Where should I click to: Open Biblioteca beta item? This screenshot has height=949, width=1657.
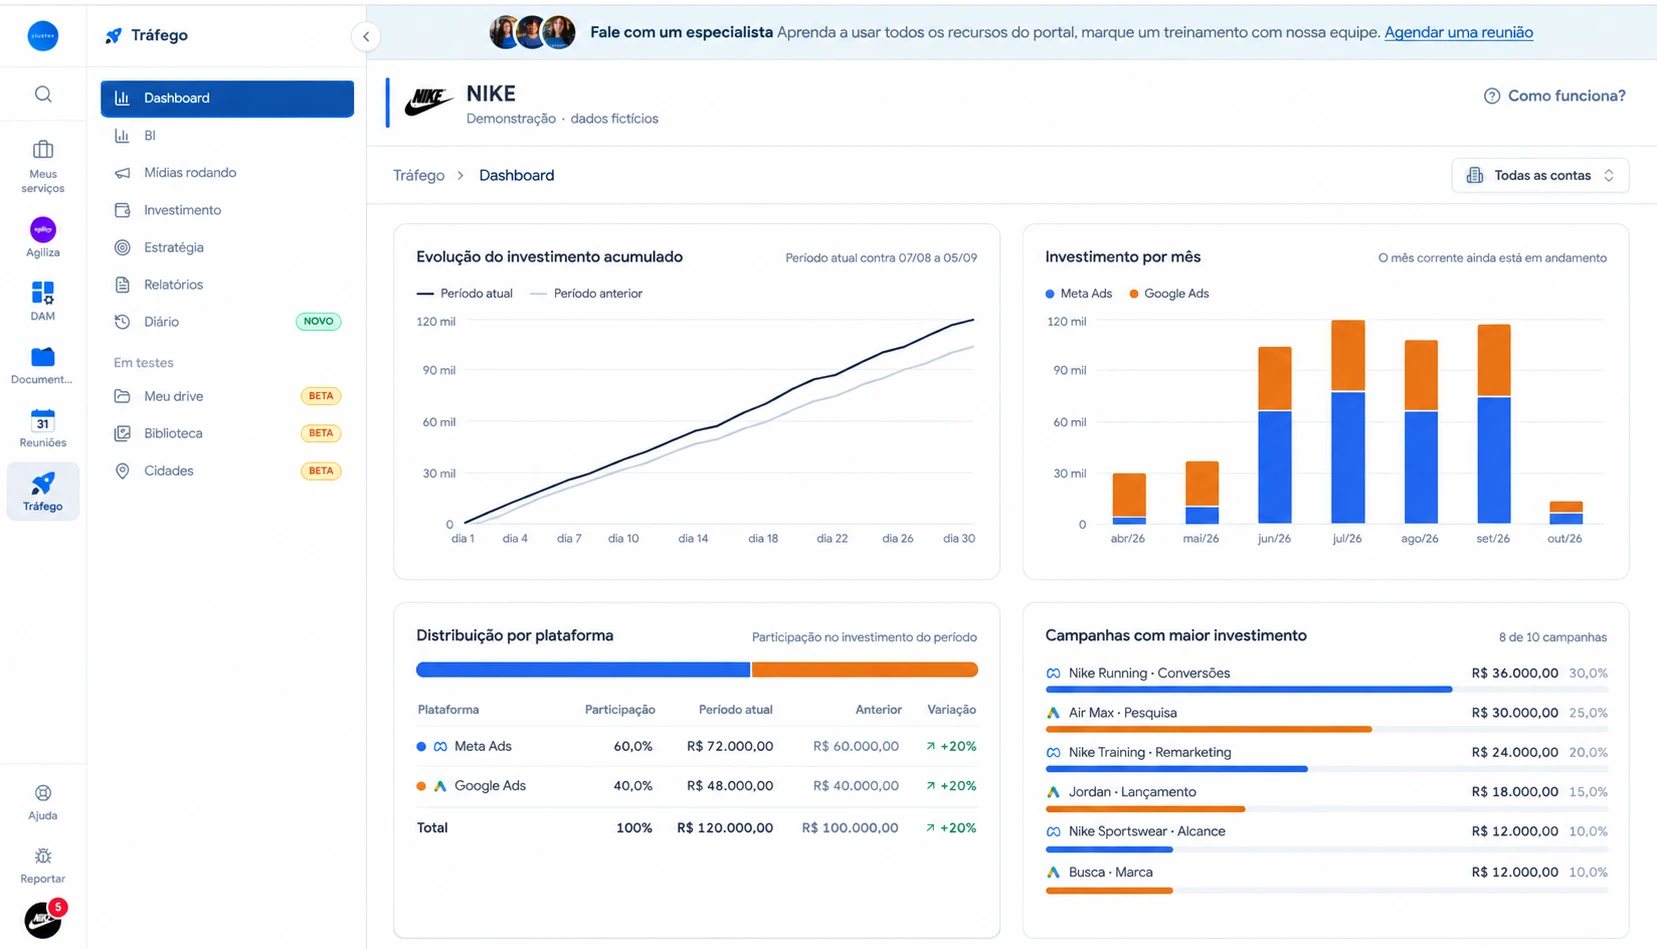[x=227, y=433]
